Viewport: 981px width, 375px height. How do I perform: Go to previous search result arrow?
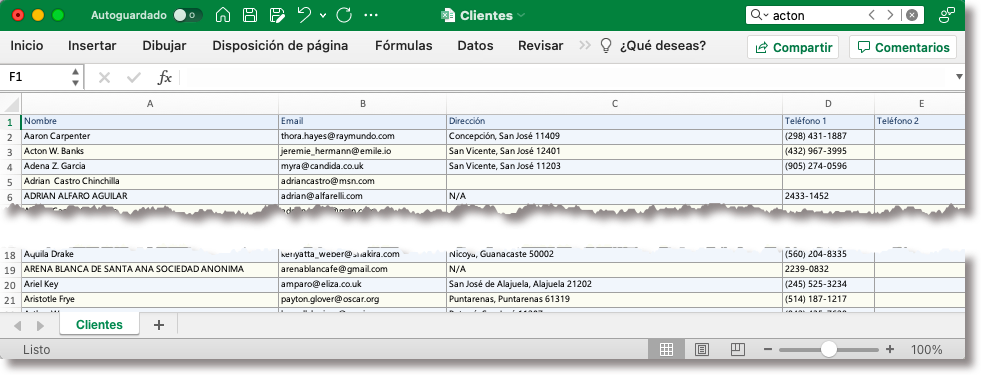(872, 15)
